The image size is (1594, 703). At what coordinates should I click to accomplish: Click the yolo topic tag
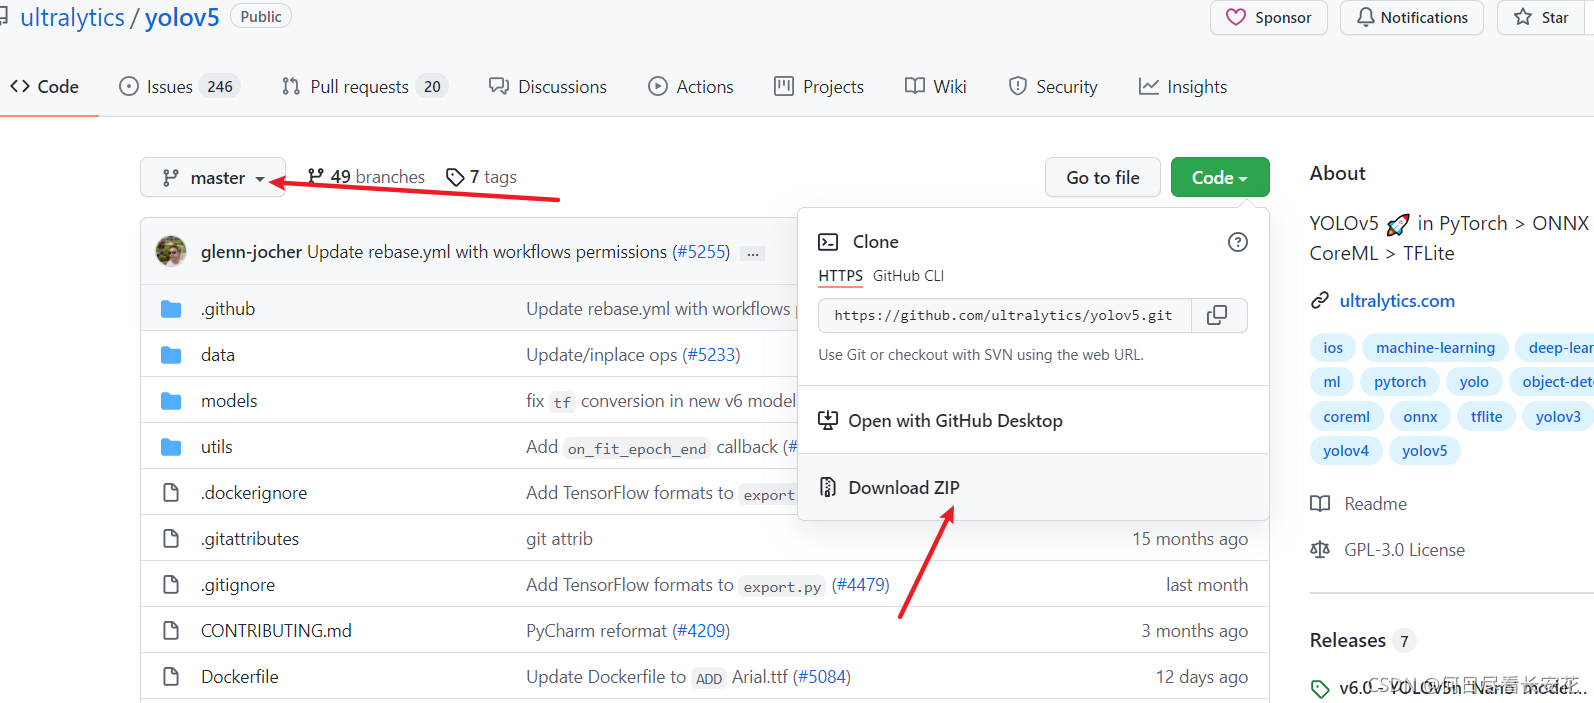1474,382
